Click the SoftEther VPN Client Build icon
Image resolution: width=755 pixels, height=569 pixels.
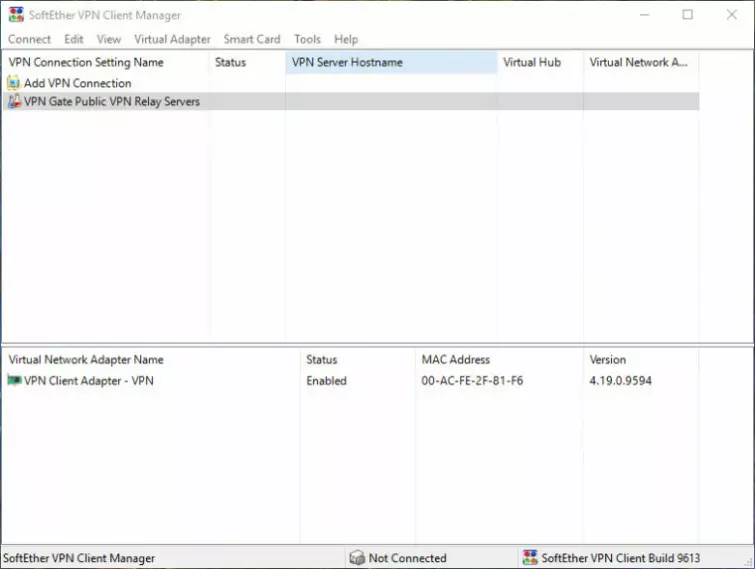(x=529, y=558)
